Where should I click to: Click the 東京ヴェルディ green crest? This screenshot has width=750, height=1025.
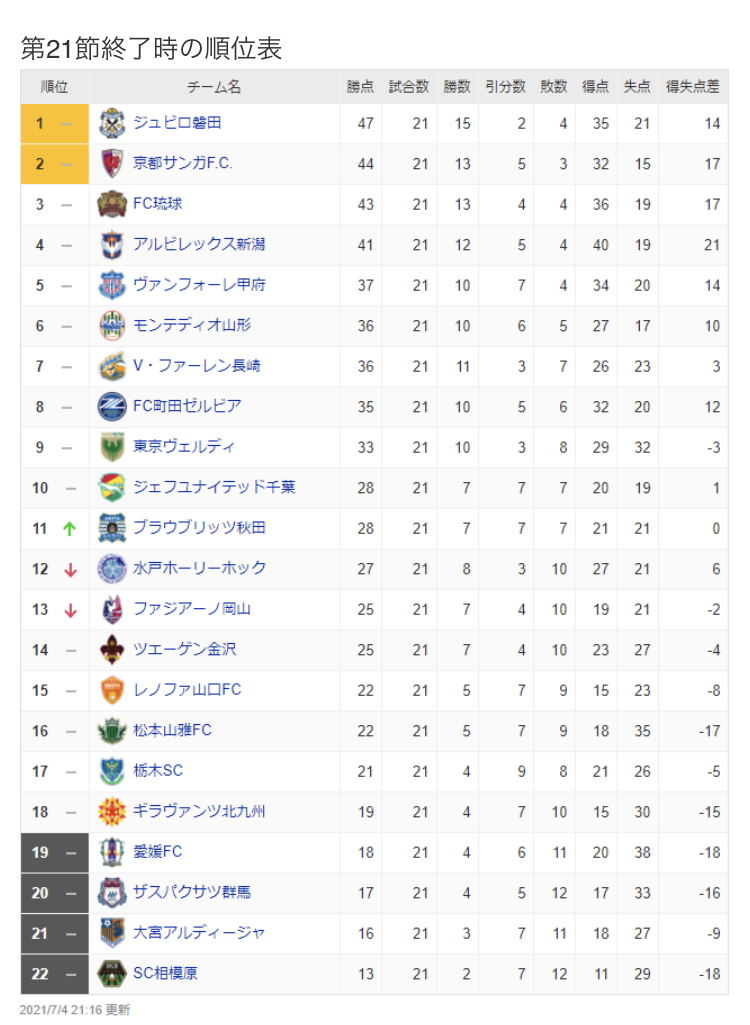(111, 447)
